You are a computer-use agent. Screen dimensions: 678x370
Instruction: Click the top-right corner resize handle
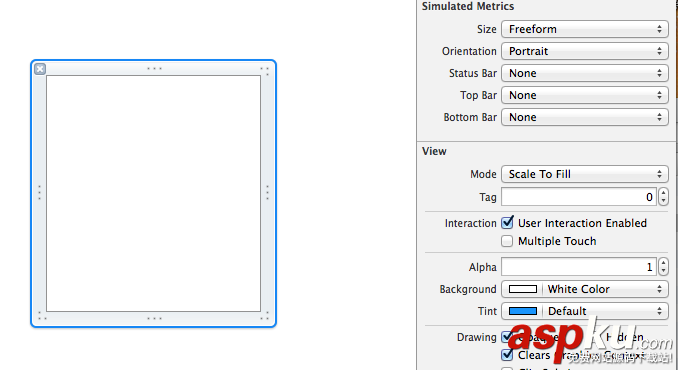click(x=265, y=71)
